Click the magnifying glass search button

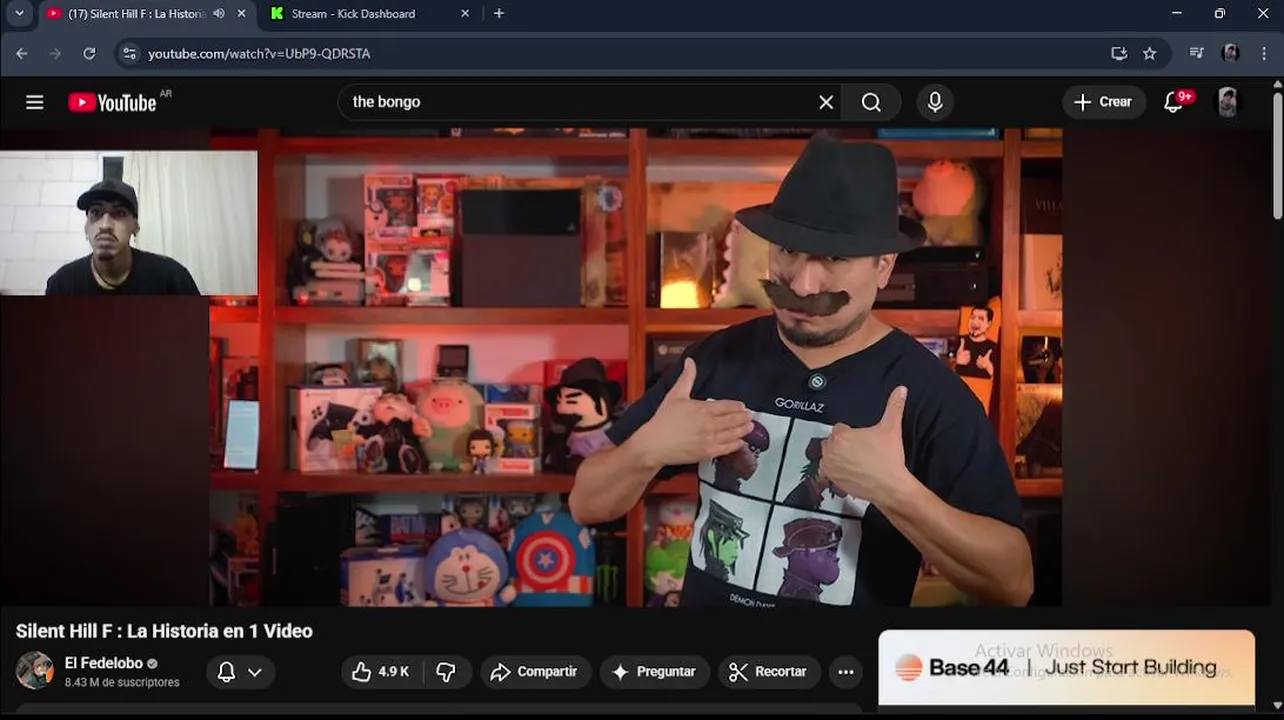click(x=871, y=102)
